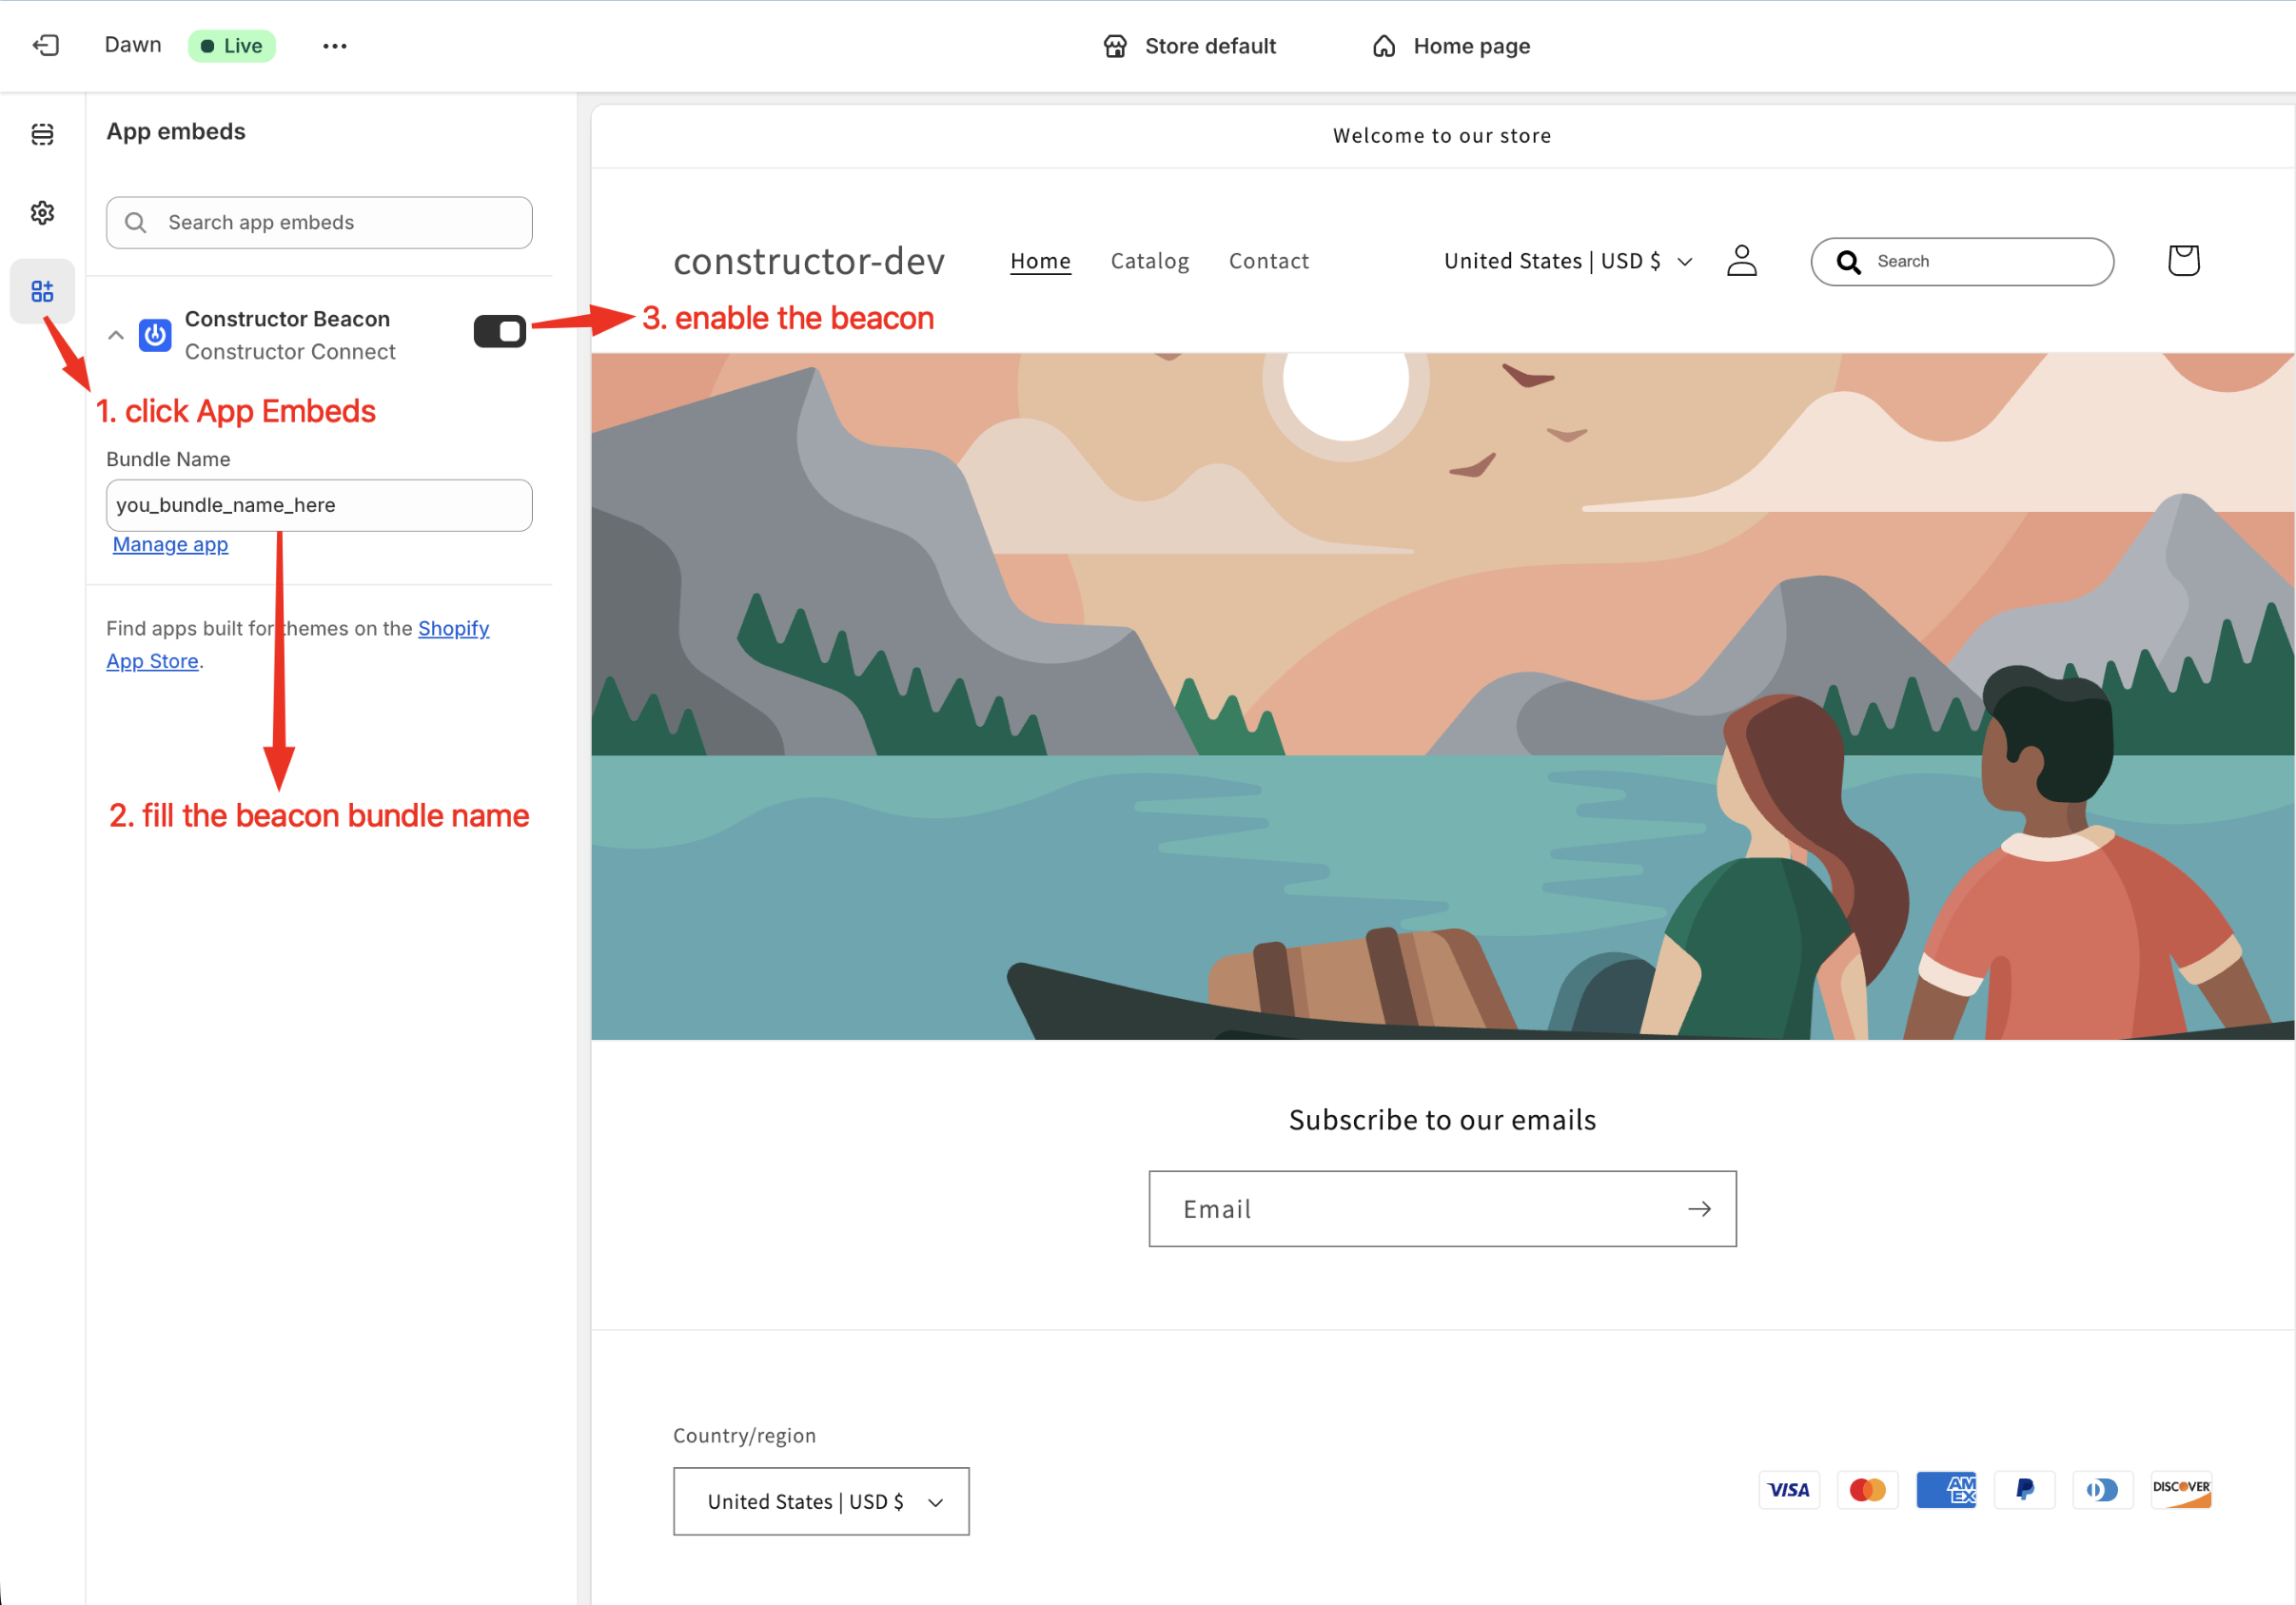Click the store account person icon
The height and width of the screenshot is (1605, 2296).
point(1741,261)
